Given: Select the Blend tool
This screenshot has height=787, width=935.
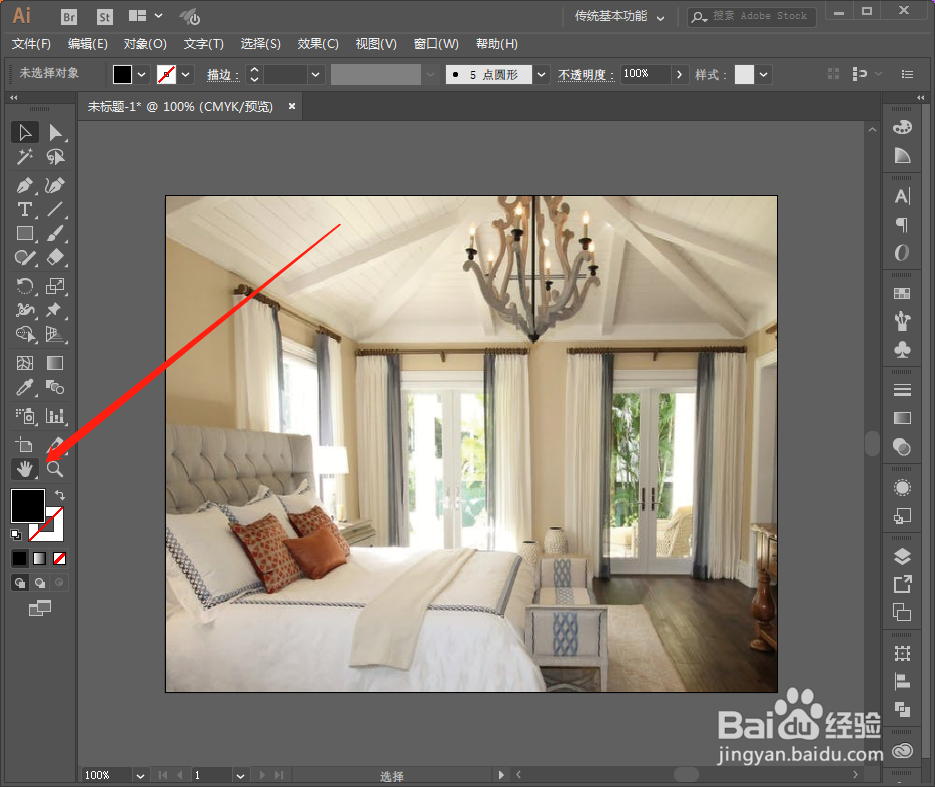Looking at the screenshot, I should coord(55,388).
